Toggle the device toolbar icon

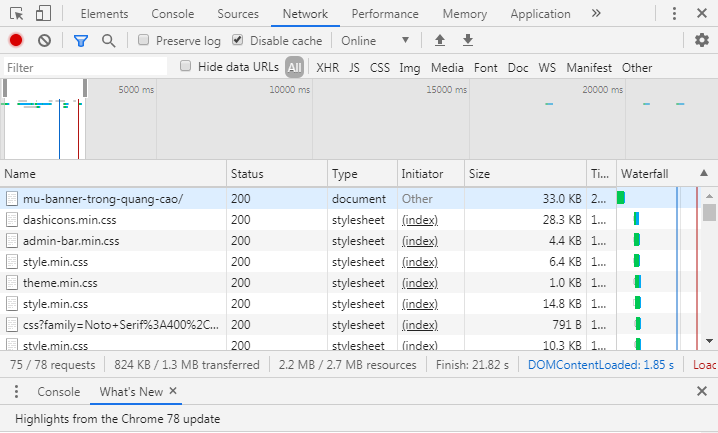(43, 14)
